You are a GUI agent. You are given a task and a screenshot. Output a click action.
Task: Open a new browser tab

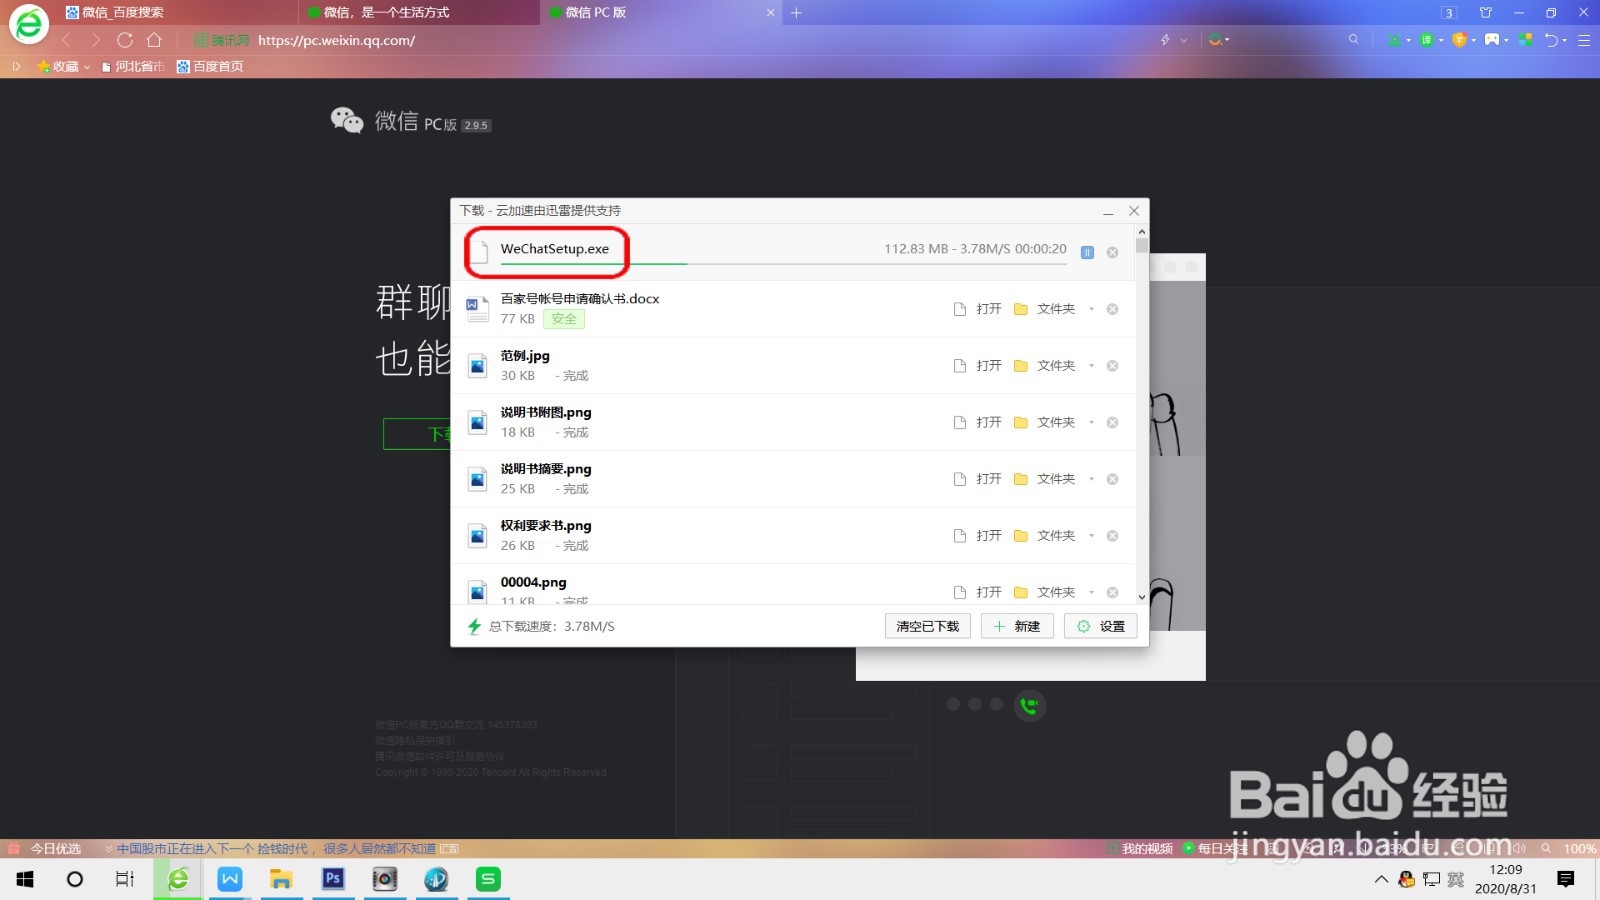[796, 13]
